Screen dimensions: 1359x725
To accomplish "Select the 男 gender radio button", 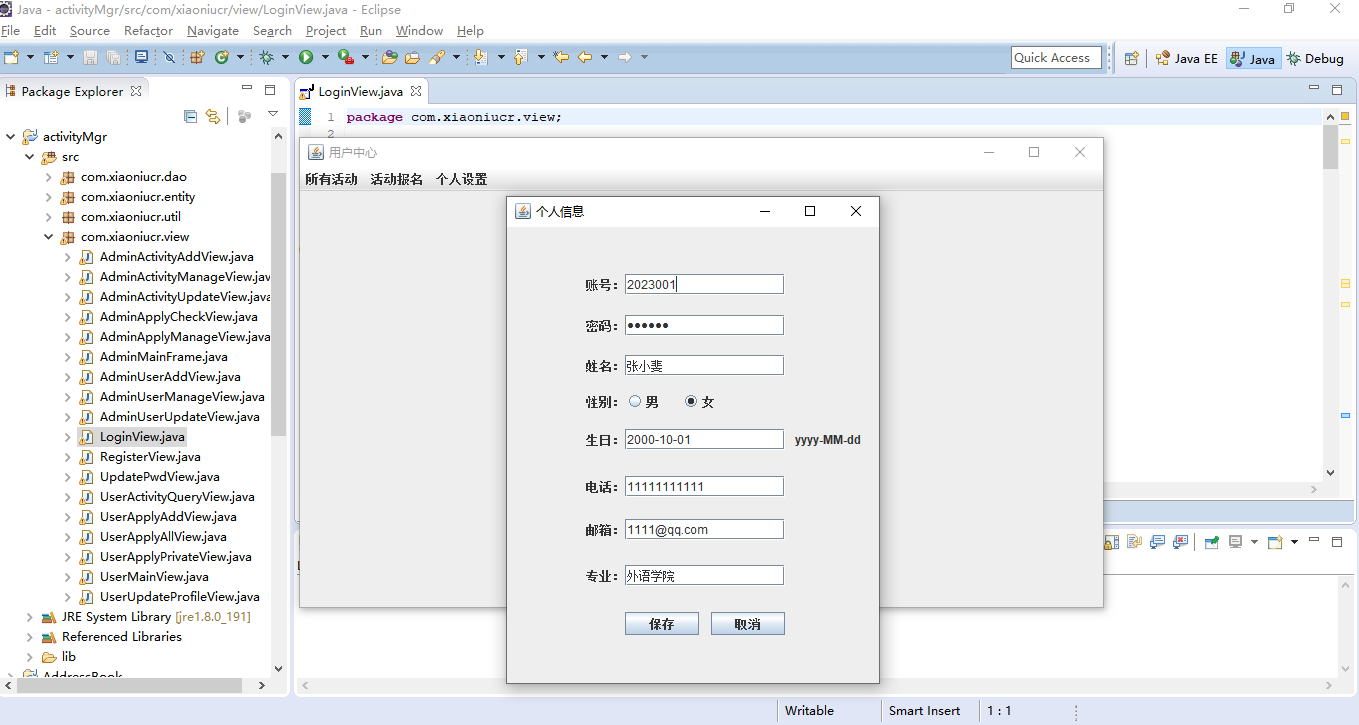I will point(635,402).
